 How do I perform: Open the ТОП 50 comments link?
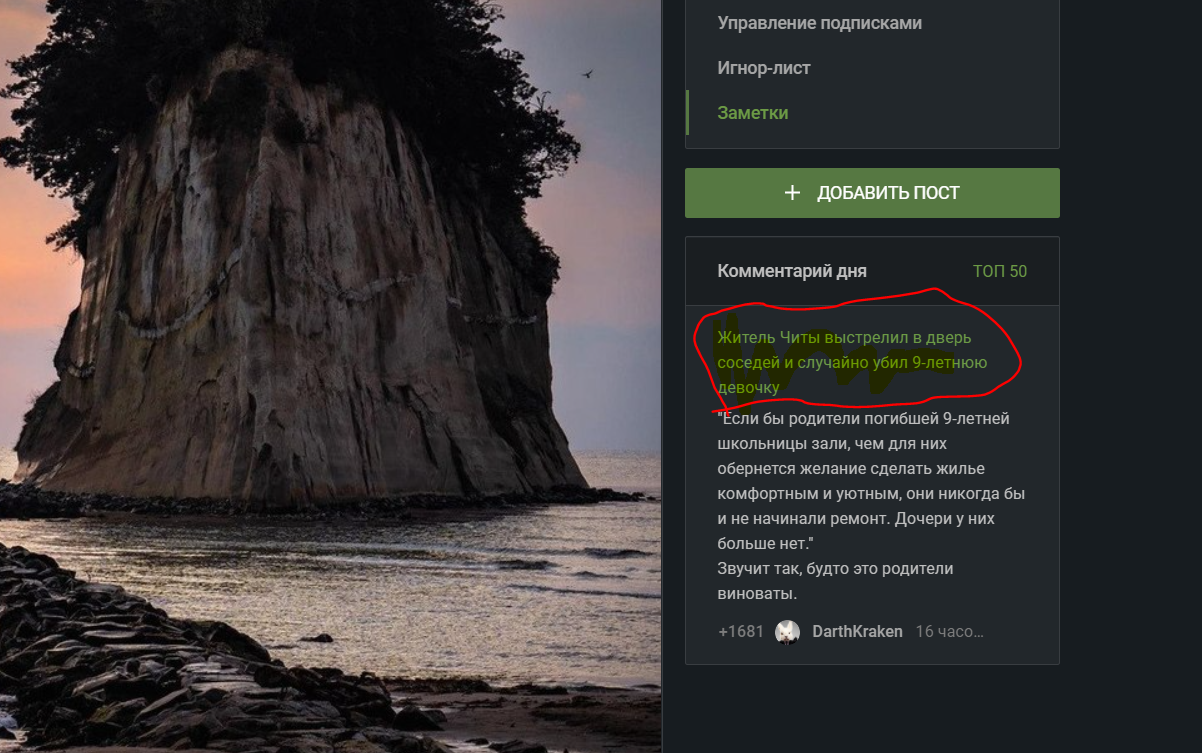pyautogui.click(x=1000, y=271)
